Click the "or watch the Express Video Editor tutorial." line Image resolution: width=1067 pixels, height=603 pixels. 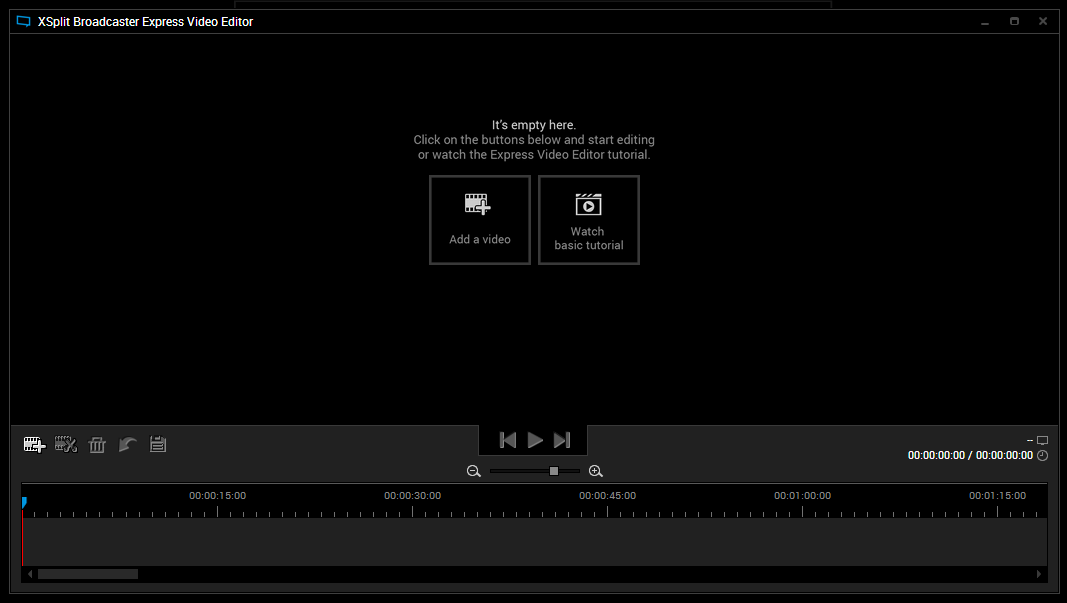tap(534, 154)
